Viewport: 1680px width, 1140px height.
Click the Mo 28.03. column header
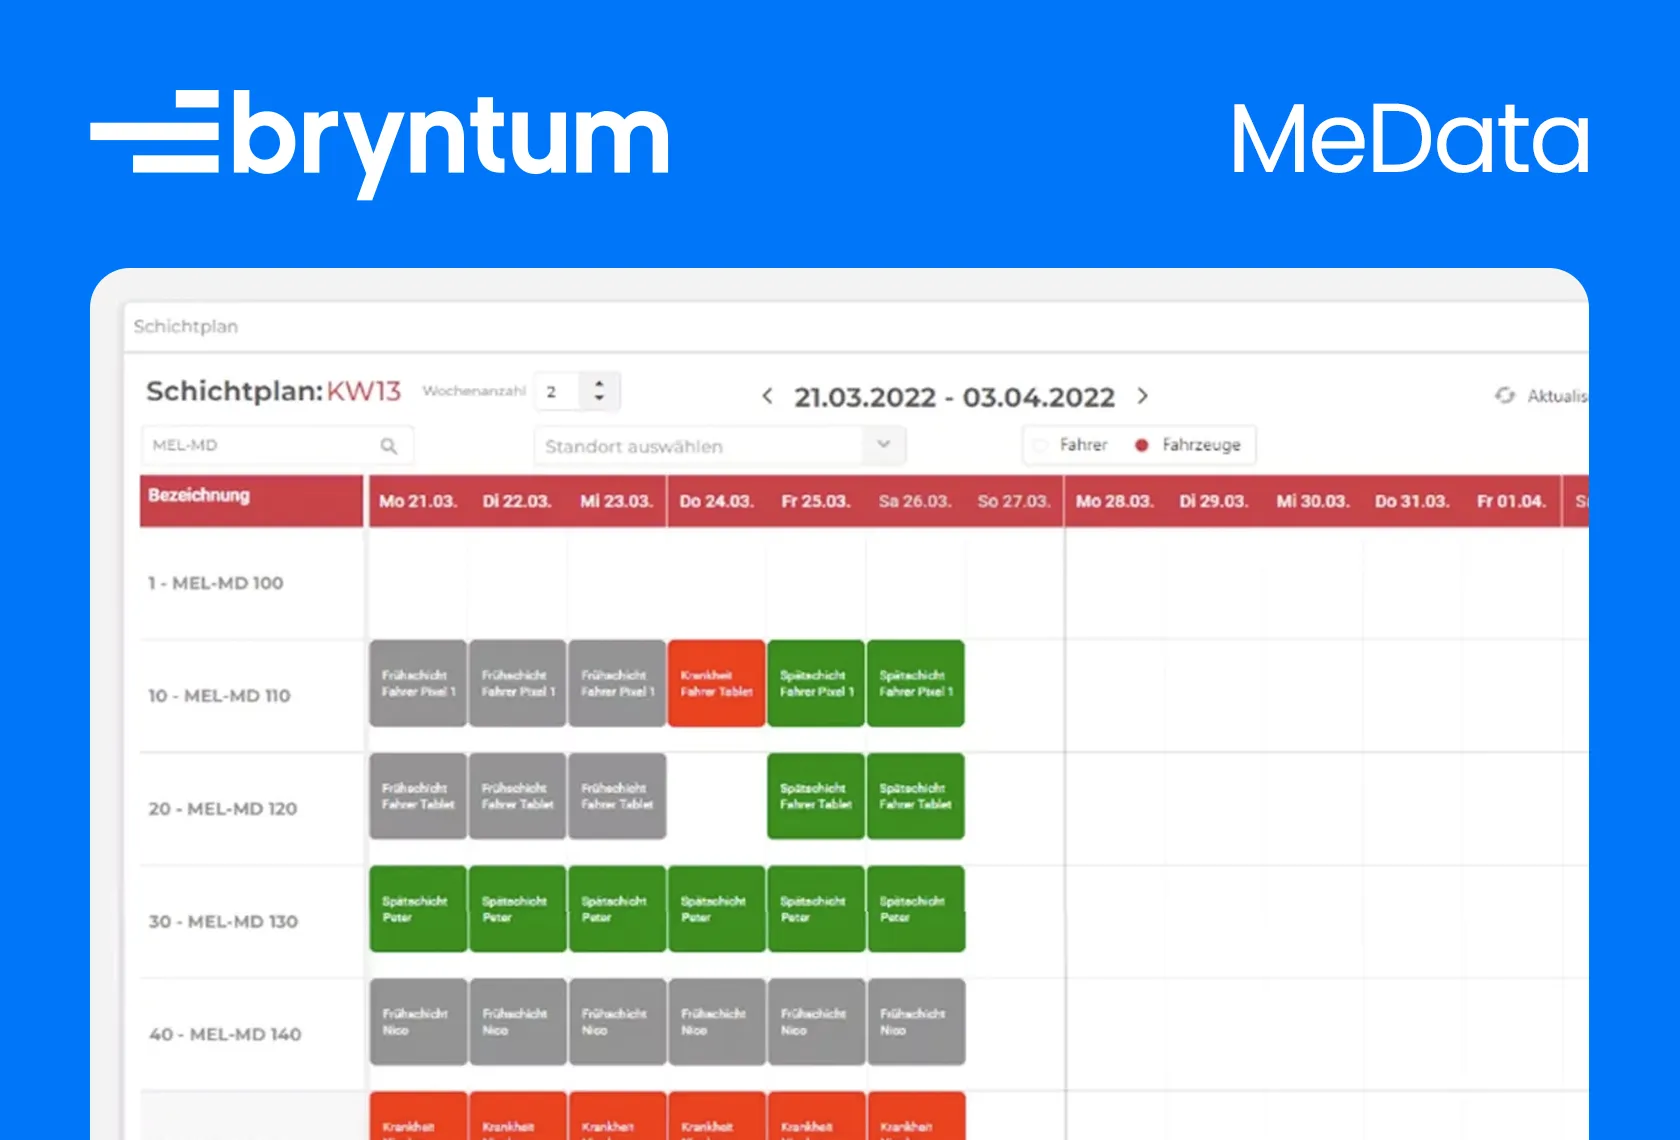[x=1114, y=501]
